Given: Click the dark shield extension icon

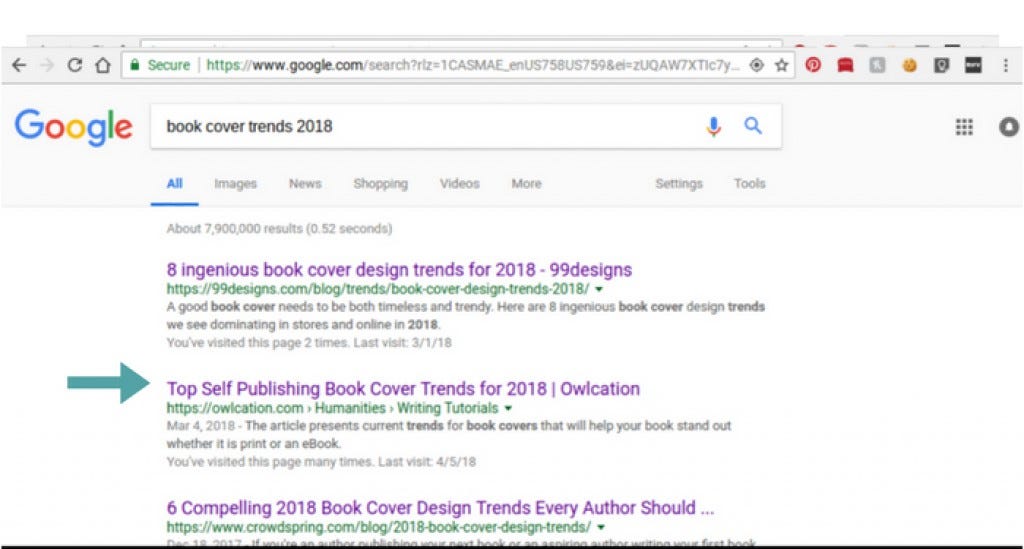Looking at the screenshot, I should point(941,65).
